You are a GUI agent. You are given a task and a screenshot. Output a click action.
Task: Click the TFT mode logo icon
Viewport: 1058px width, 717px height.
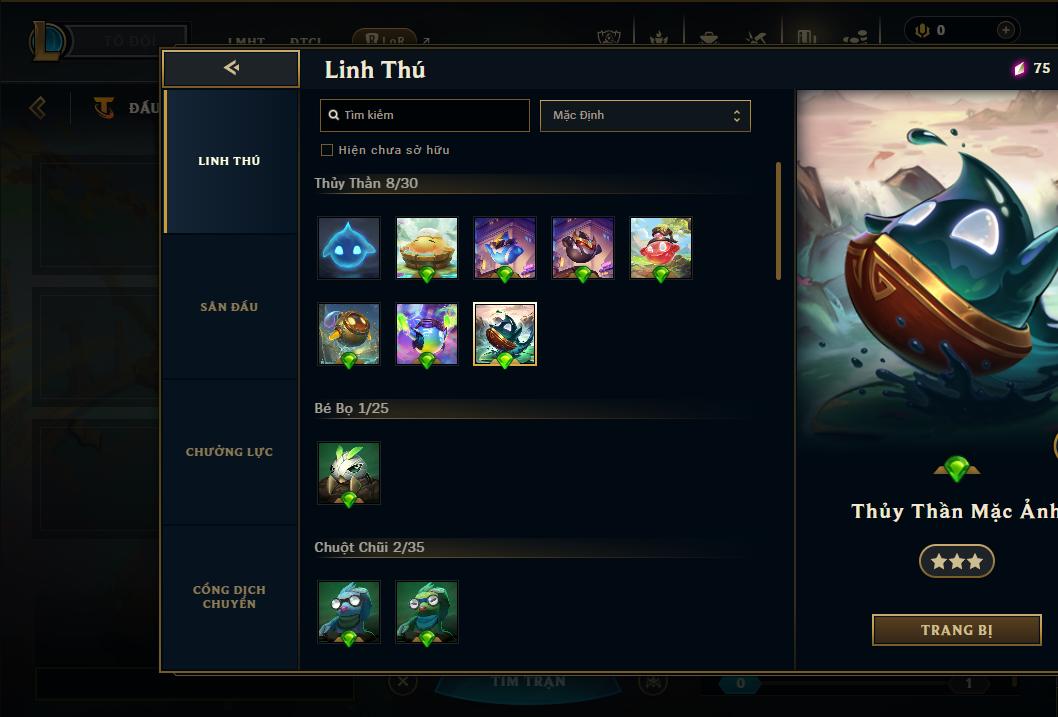(x=104, y=107)
